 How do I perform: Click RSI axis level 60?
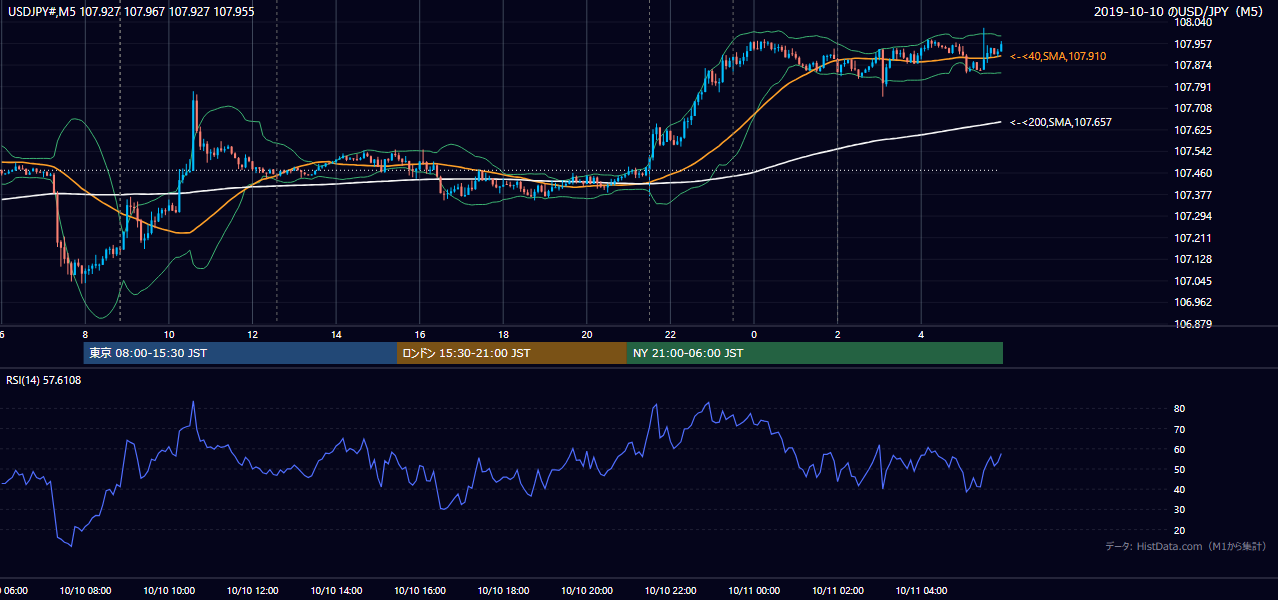1180,449
